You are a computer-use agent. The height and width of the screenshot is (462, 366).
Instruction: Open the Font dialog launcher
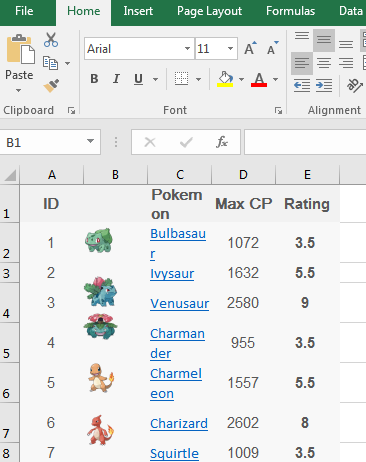coord(278,110)
